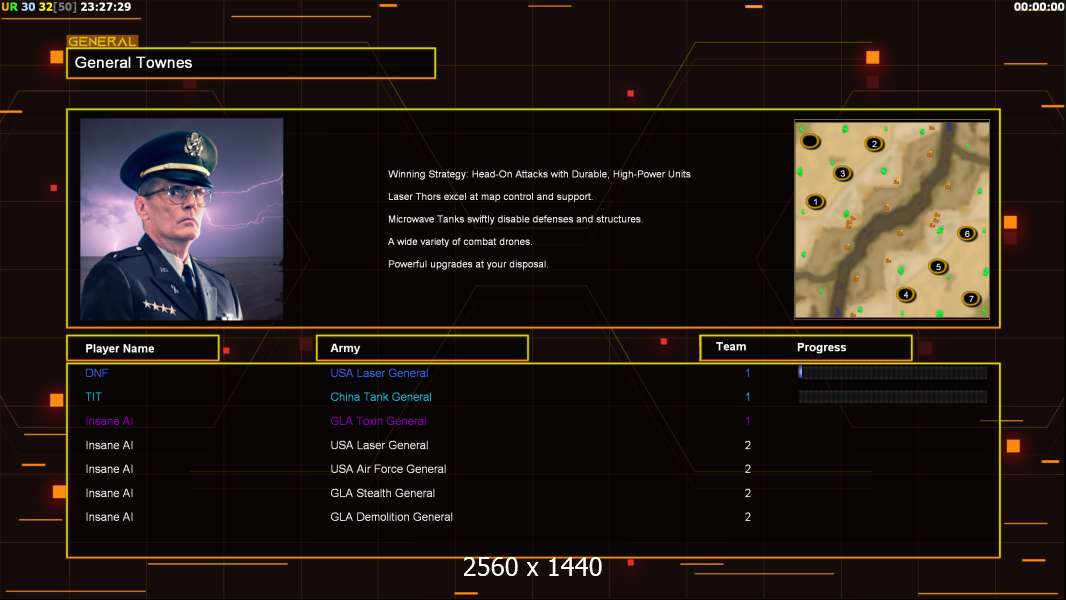Click the Team column header
This screenshot has height=600, width=1066.
click(731, 347)
